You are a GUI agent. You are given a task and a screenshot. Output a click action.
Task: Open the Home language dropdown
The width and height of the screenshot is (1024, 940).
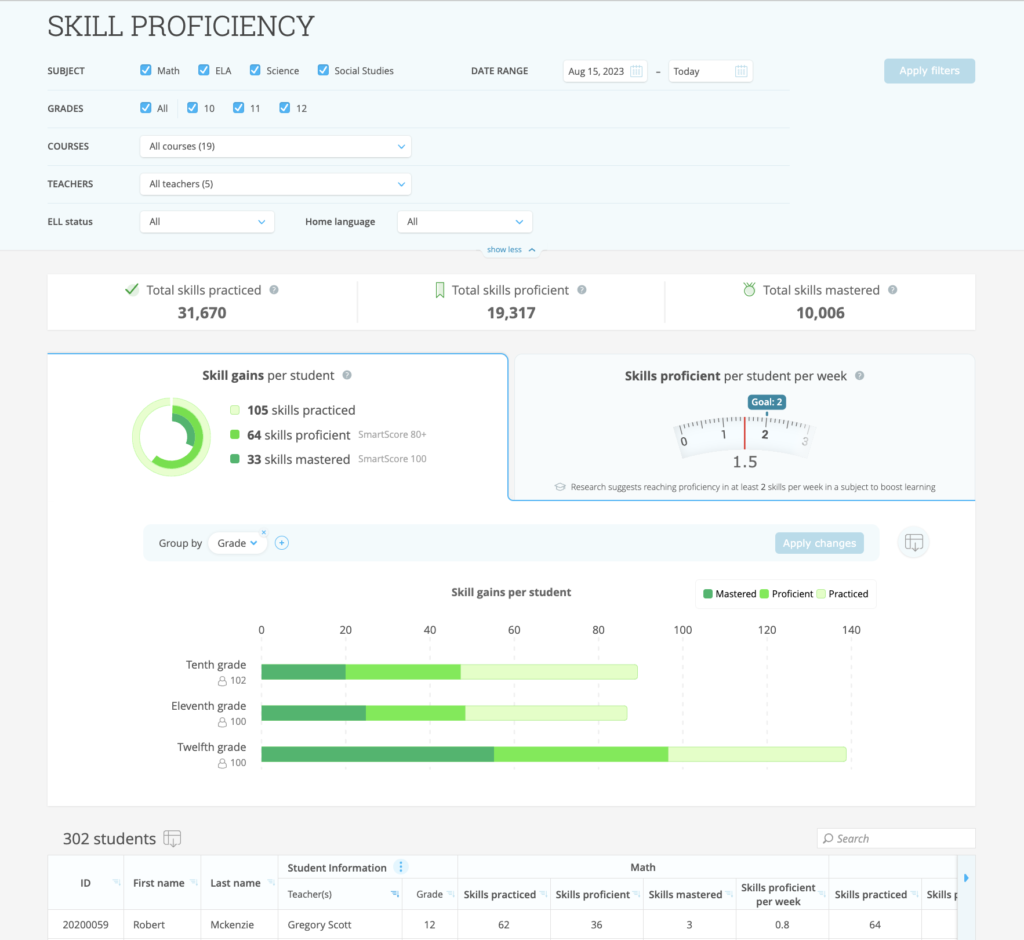pyautogui.click(x=465, y=222)
